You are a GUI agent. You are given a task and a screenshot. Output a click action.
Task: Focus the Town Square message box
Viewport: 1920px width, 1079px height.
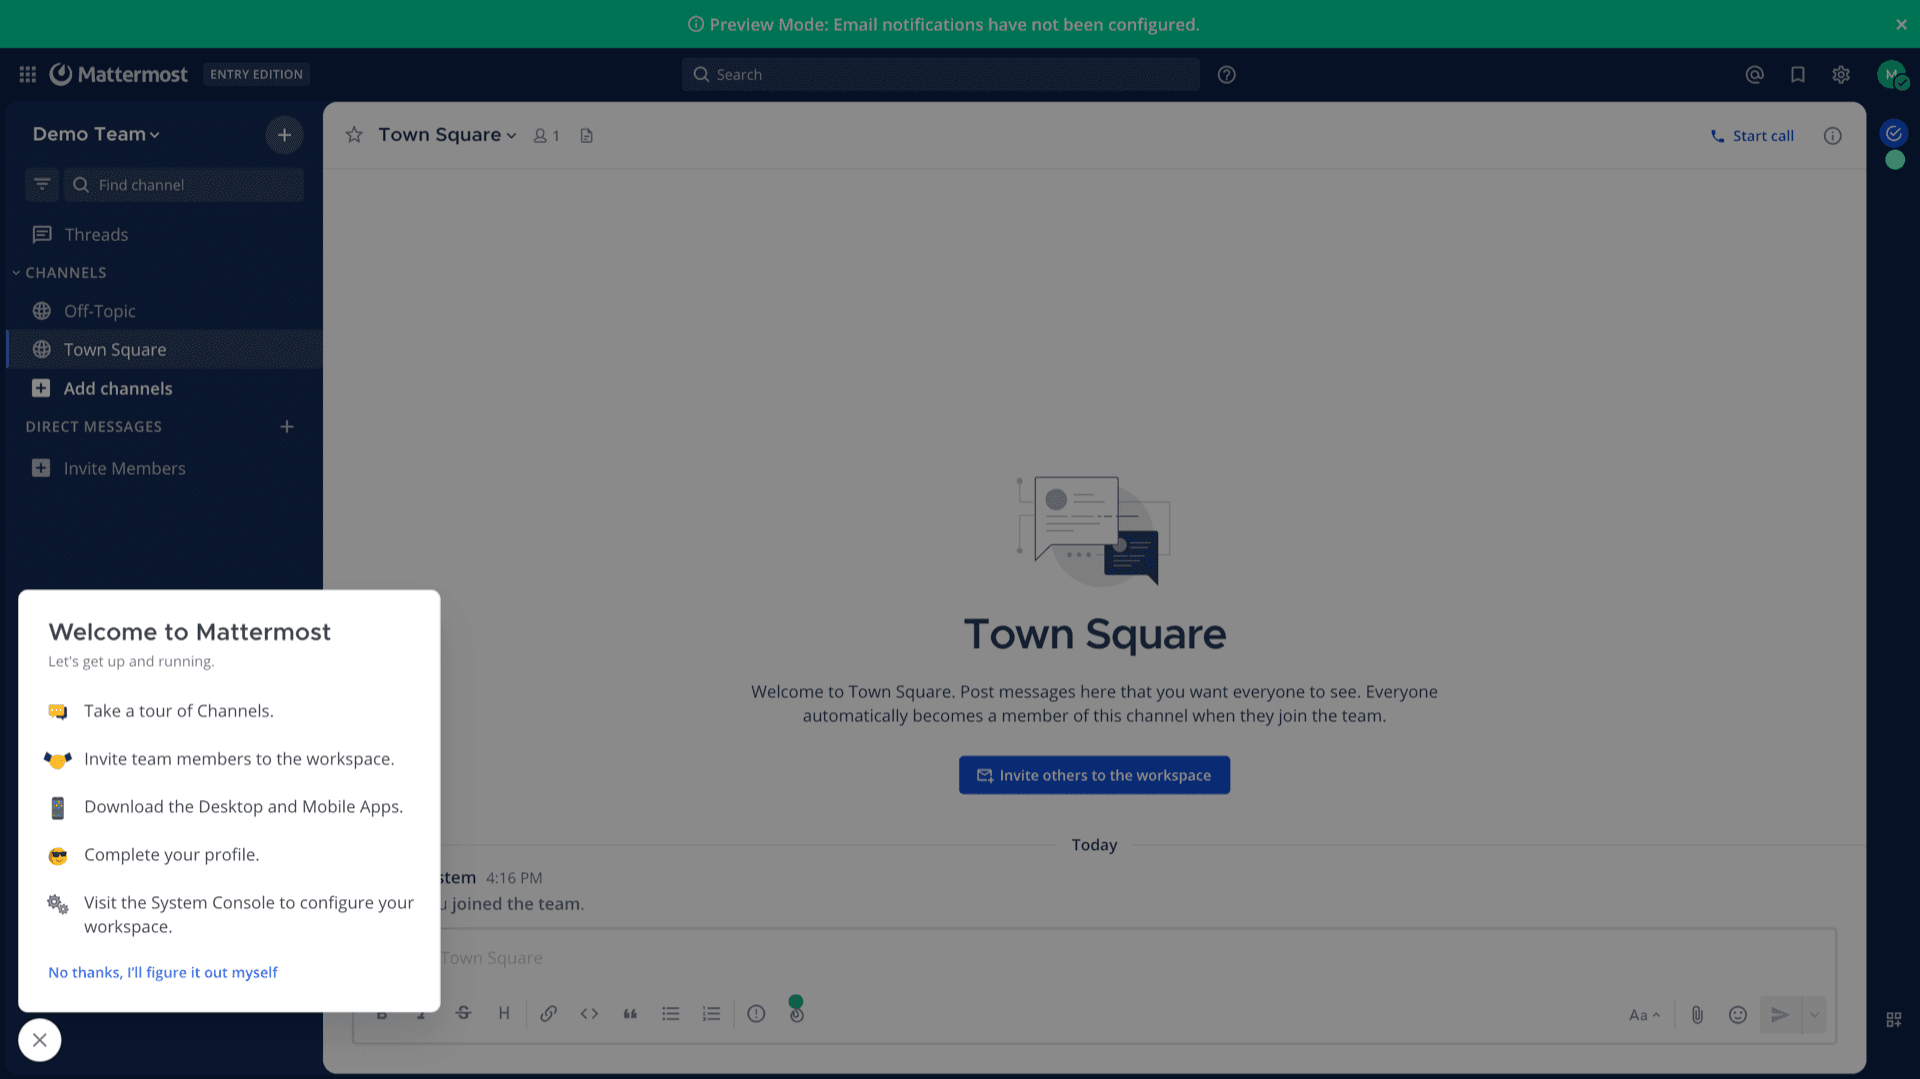pyautogui.click(x=1094, y=958)
